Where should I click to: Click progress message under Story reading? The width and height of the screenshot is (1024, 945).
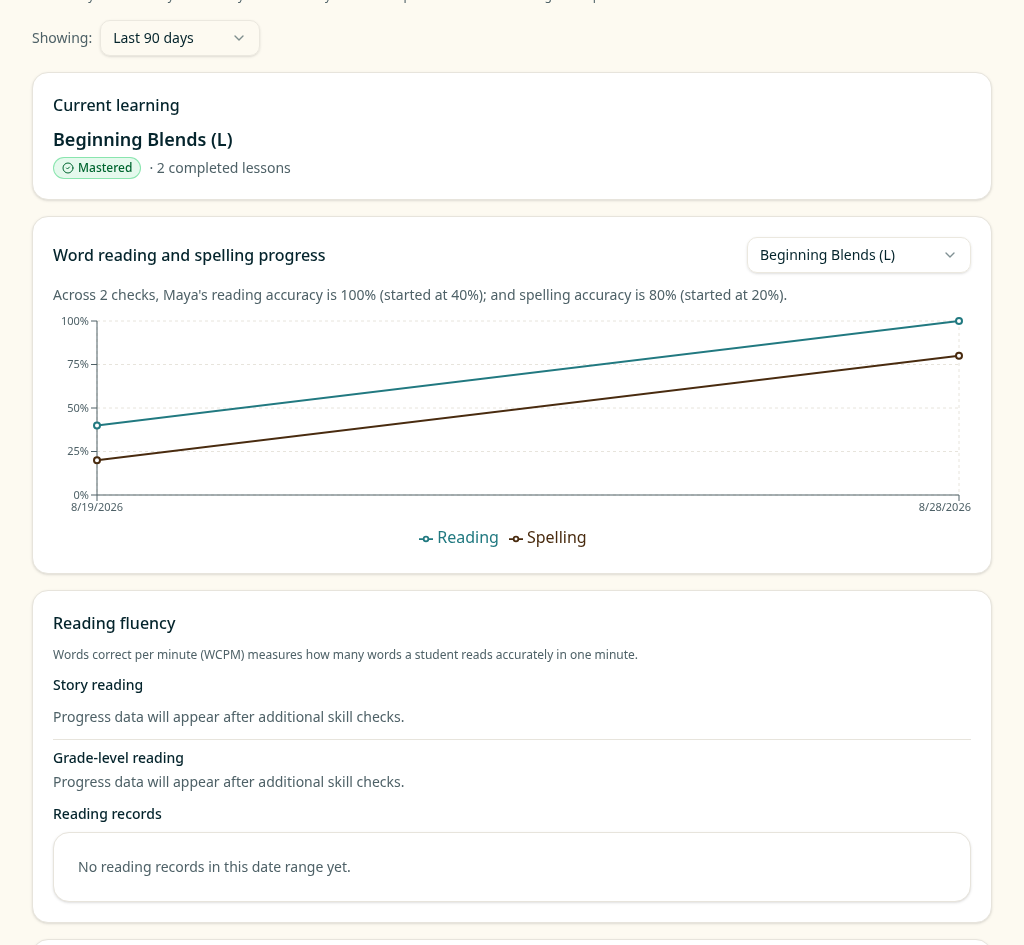click(229, 717)
